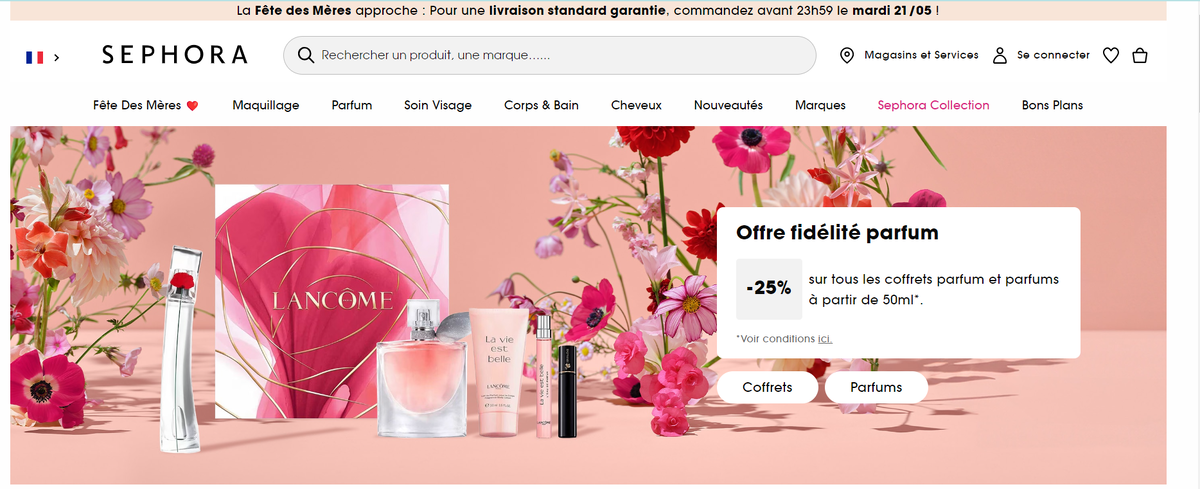1200x489 pixels.
Task: Open the conditions link "ici"
Action: click(x=825, y=339)
